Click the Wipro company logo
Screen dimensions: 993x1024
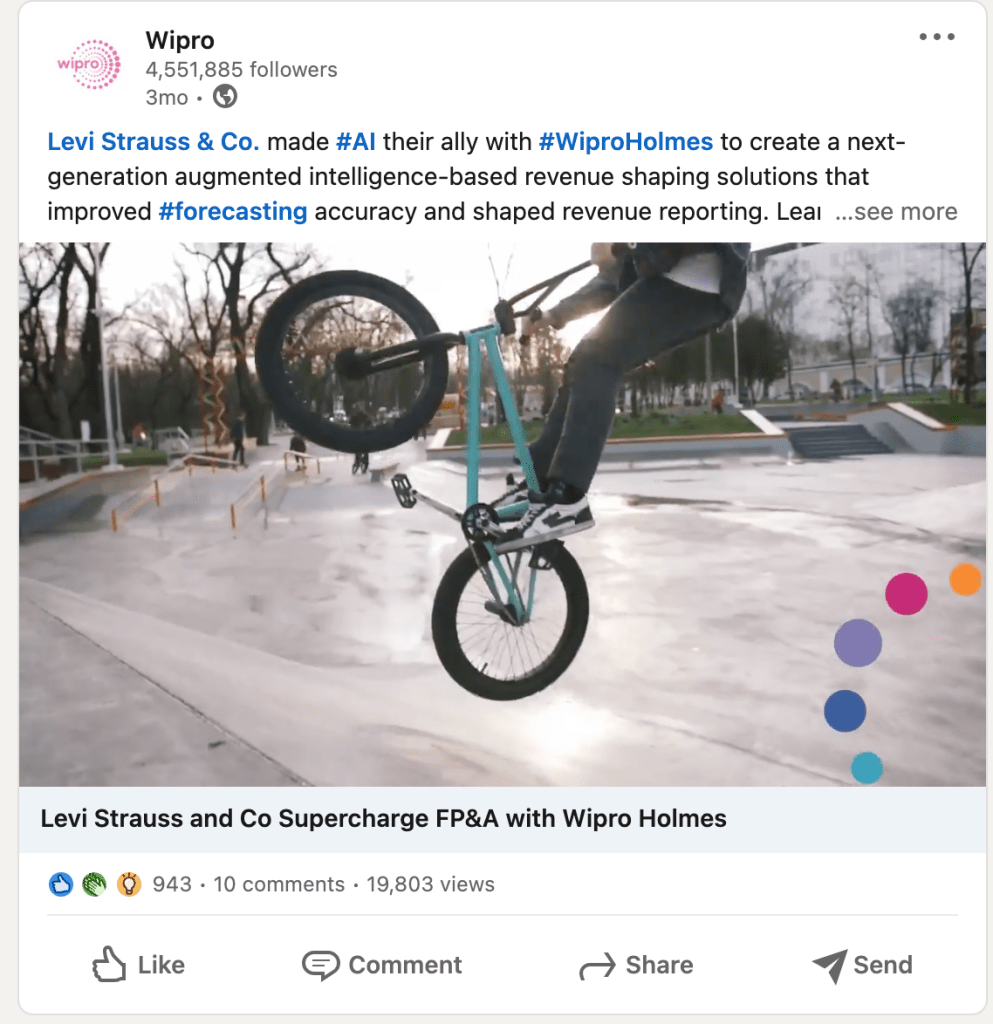pos(89,64)
